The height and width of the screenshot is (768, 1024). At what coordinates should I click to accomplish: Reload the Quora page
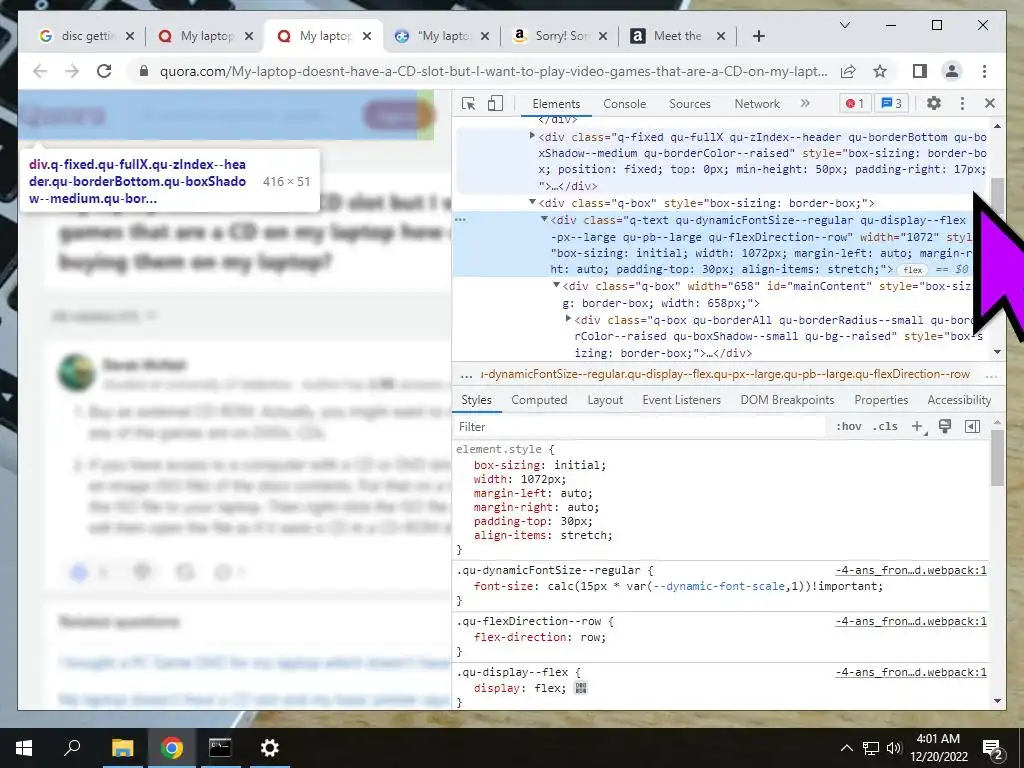tap(104, 71)
